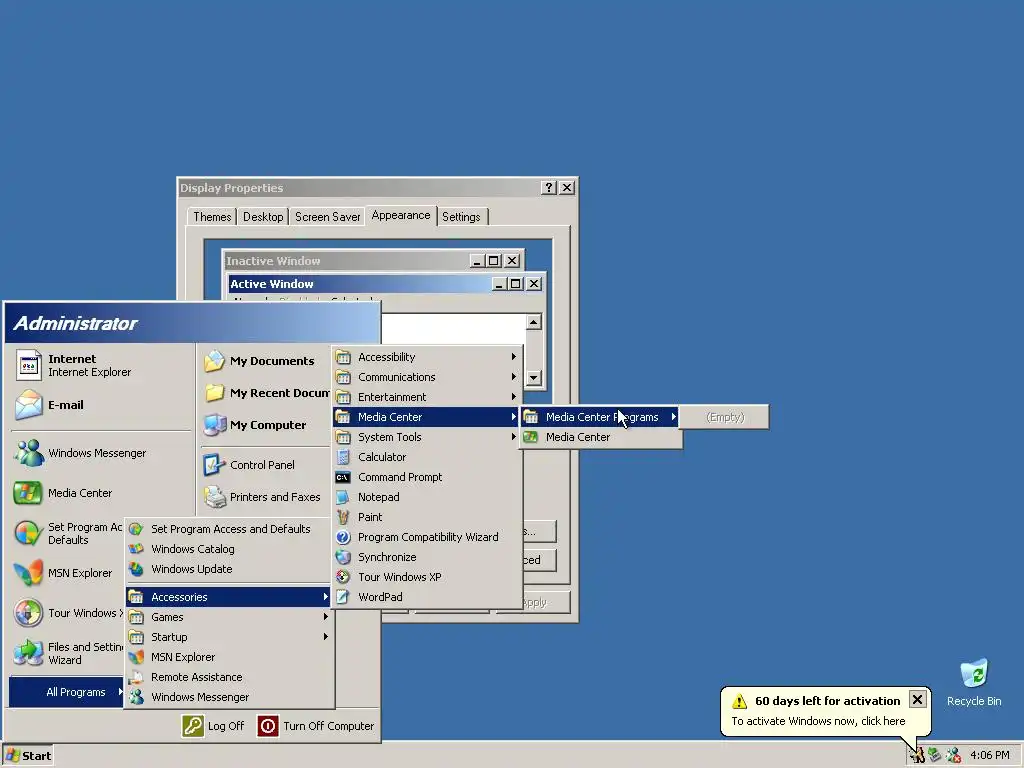Click the Active Window preview title bar

click(386, 284)
